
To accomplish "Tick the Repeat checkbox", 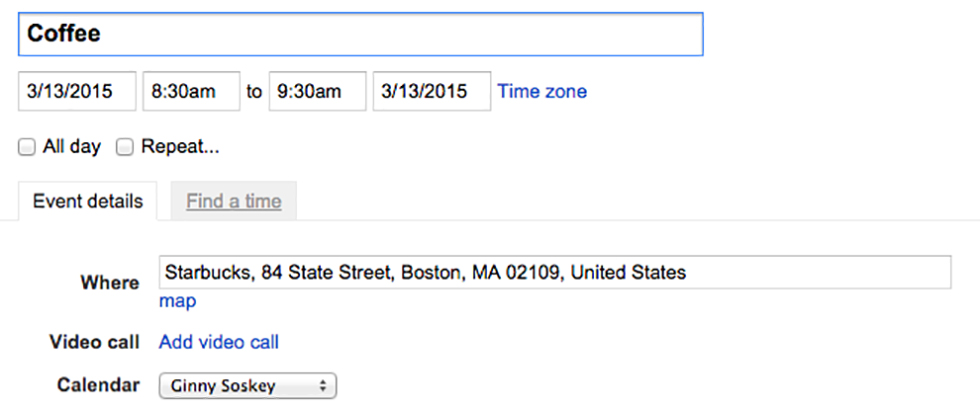I will click(125, 147).
